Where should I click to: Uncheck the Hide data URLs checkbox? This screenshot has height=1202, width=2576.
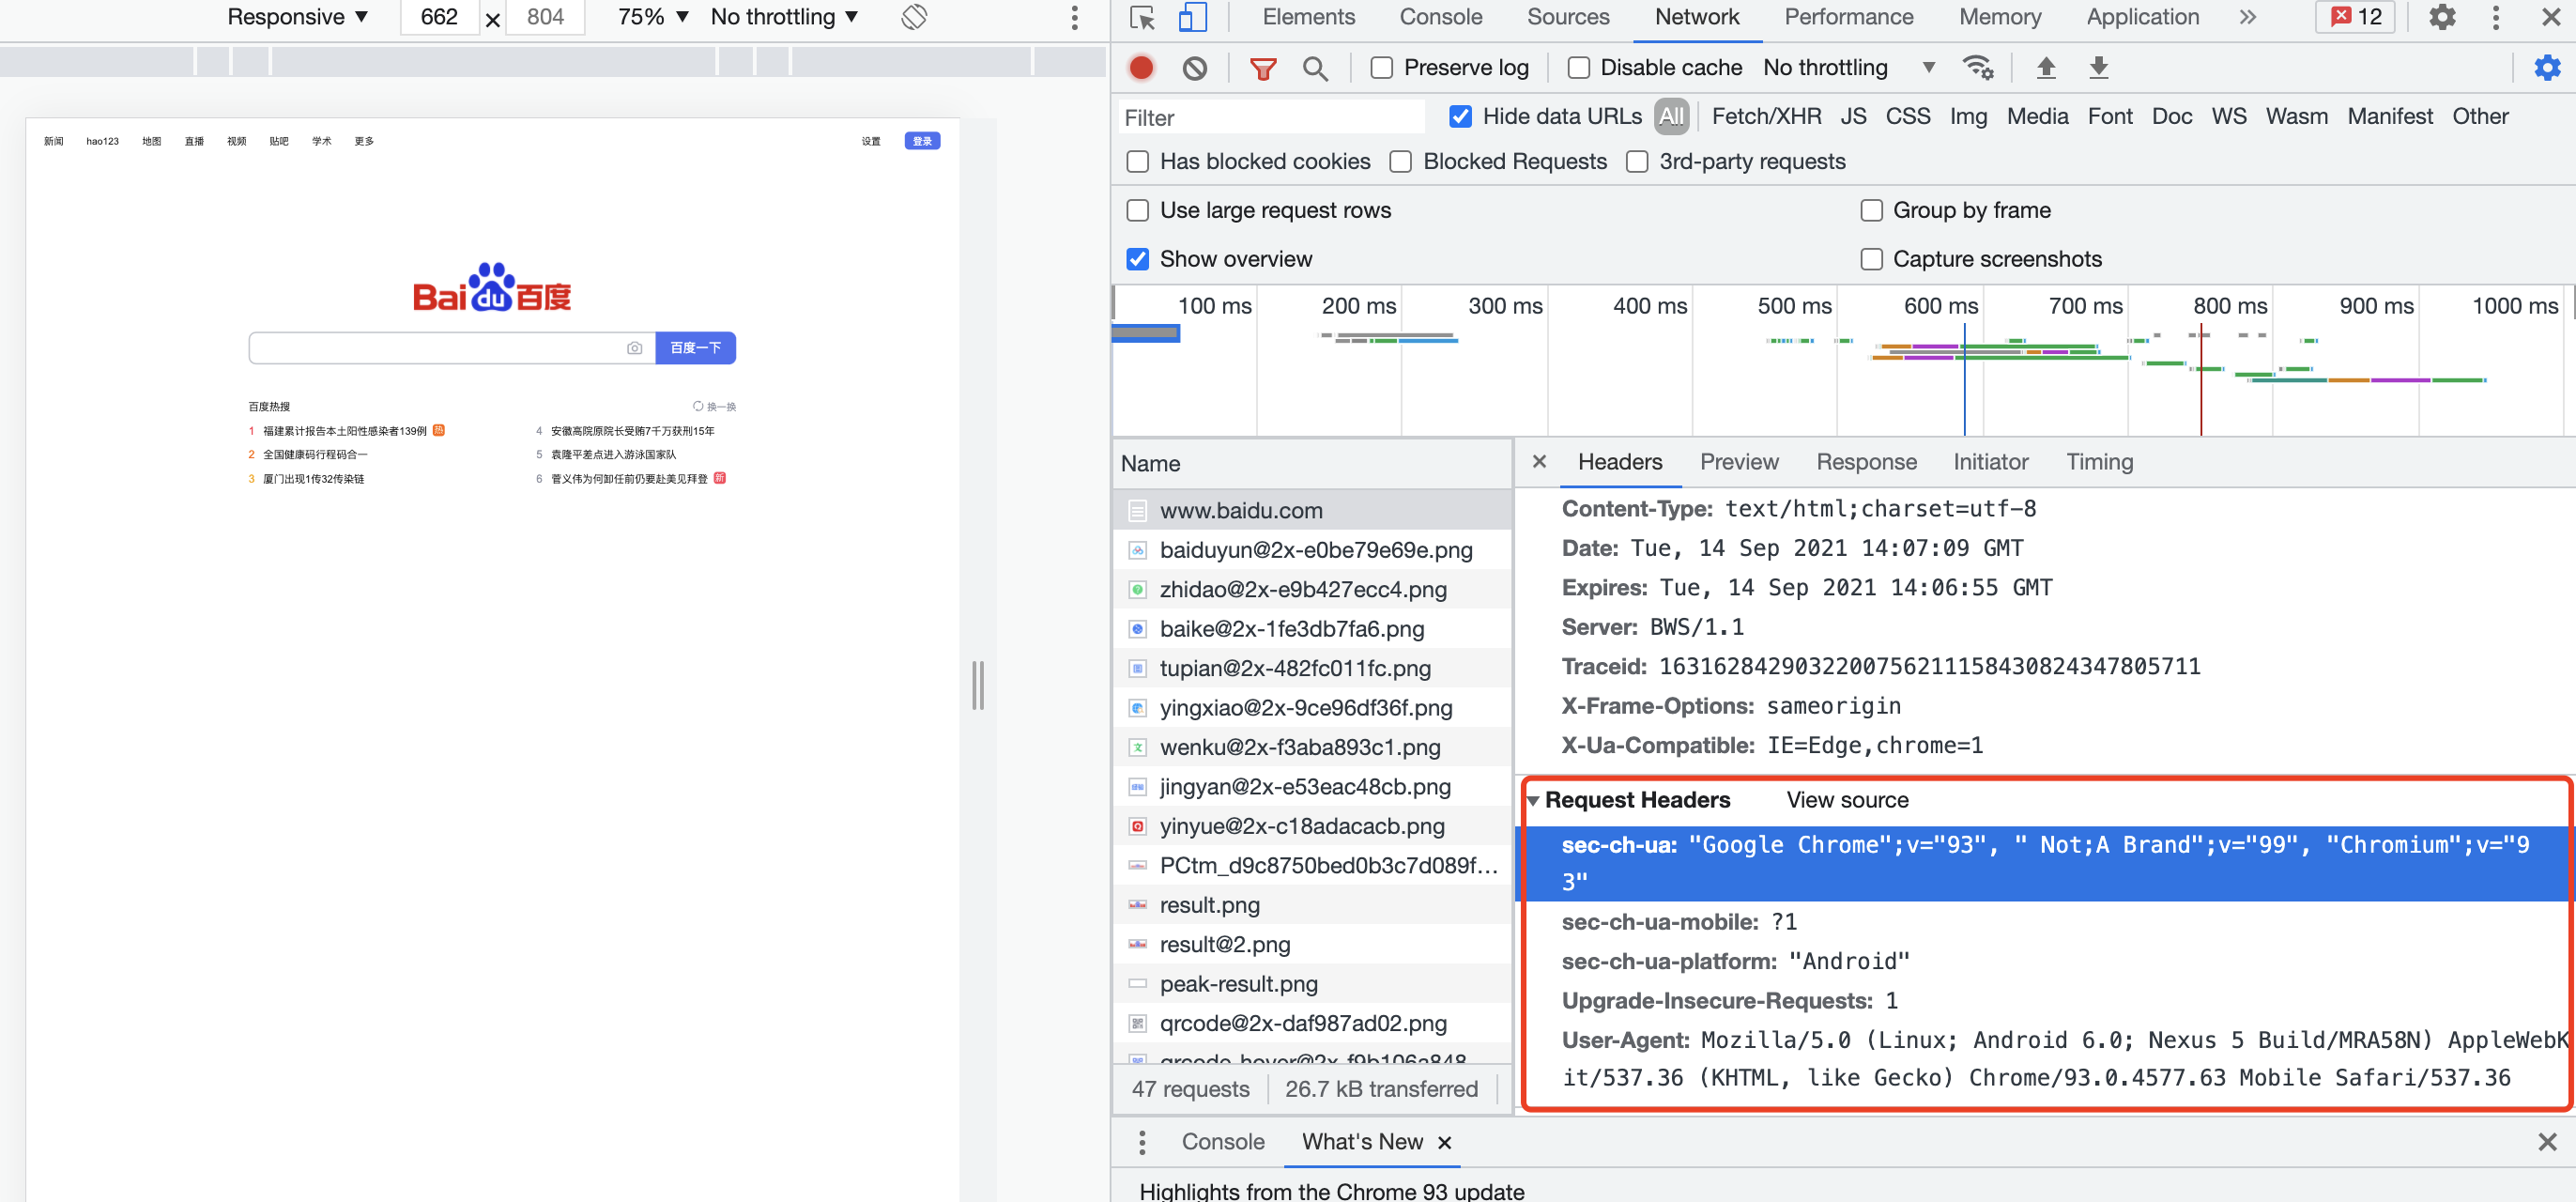pyautogui.click(x=1460, y=117)
